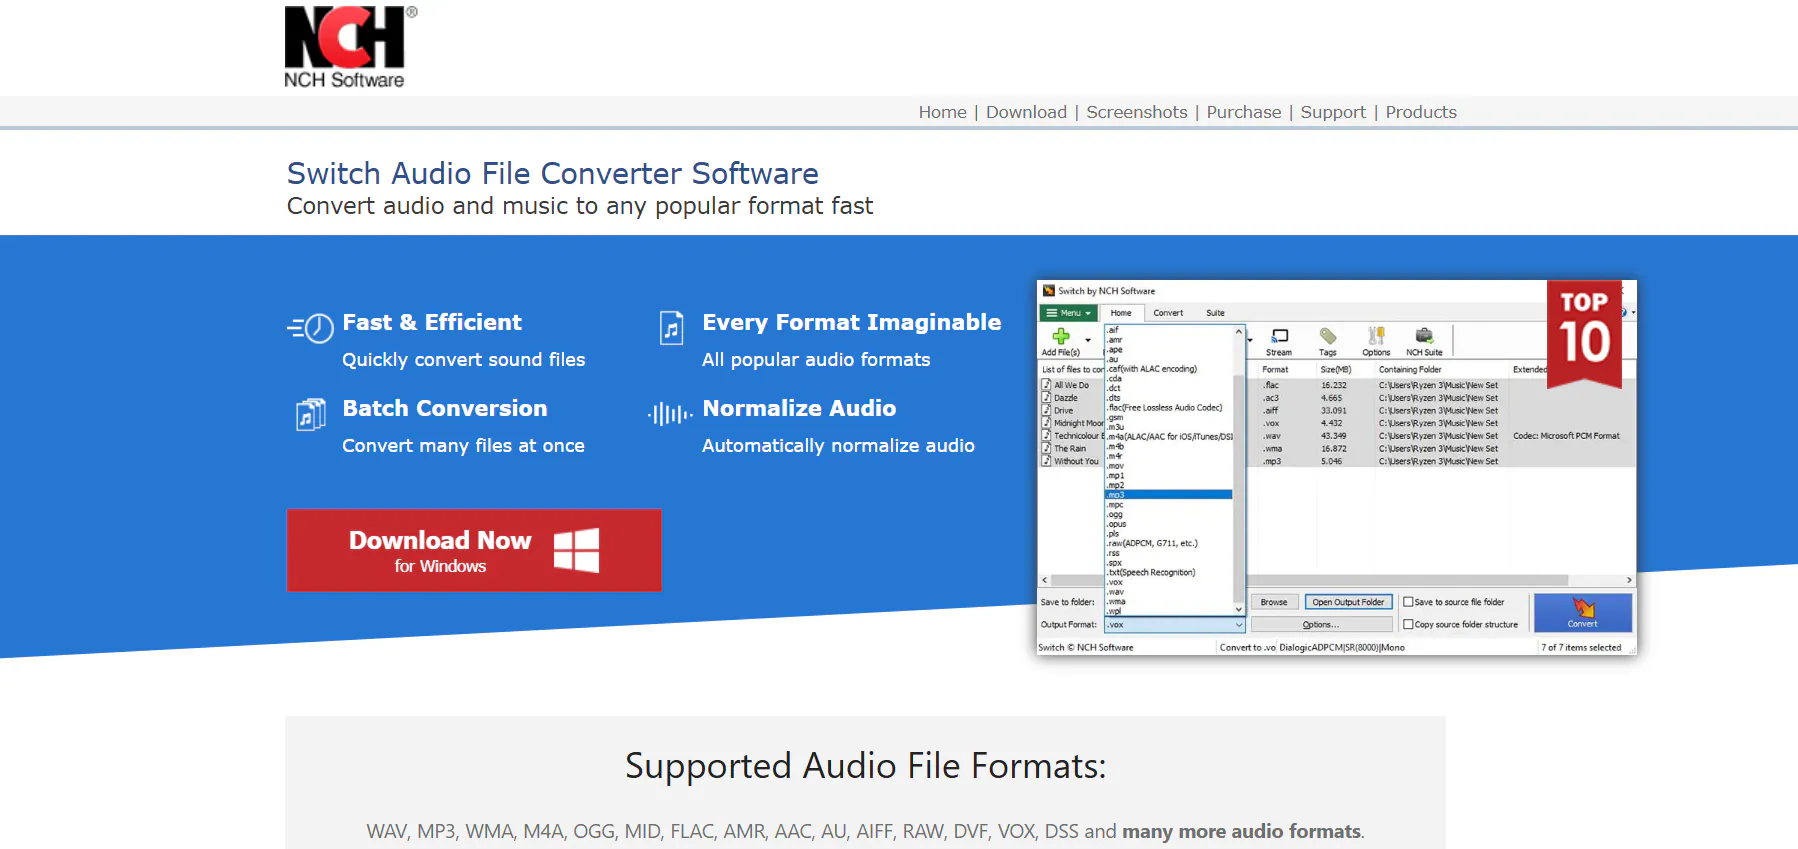
Task: Click the music note icon beside Drive
Action: pos(1046,410)
